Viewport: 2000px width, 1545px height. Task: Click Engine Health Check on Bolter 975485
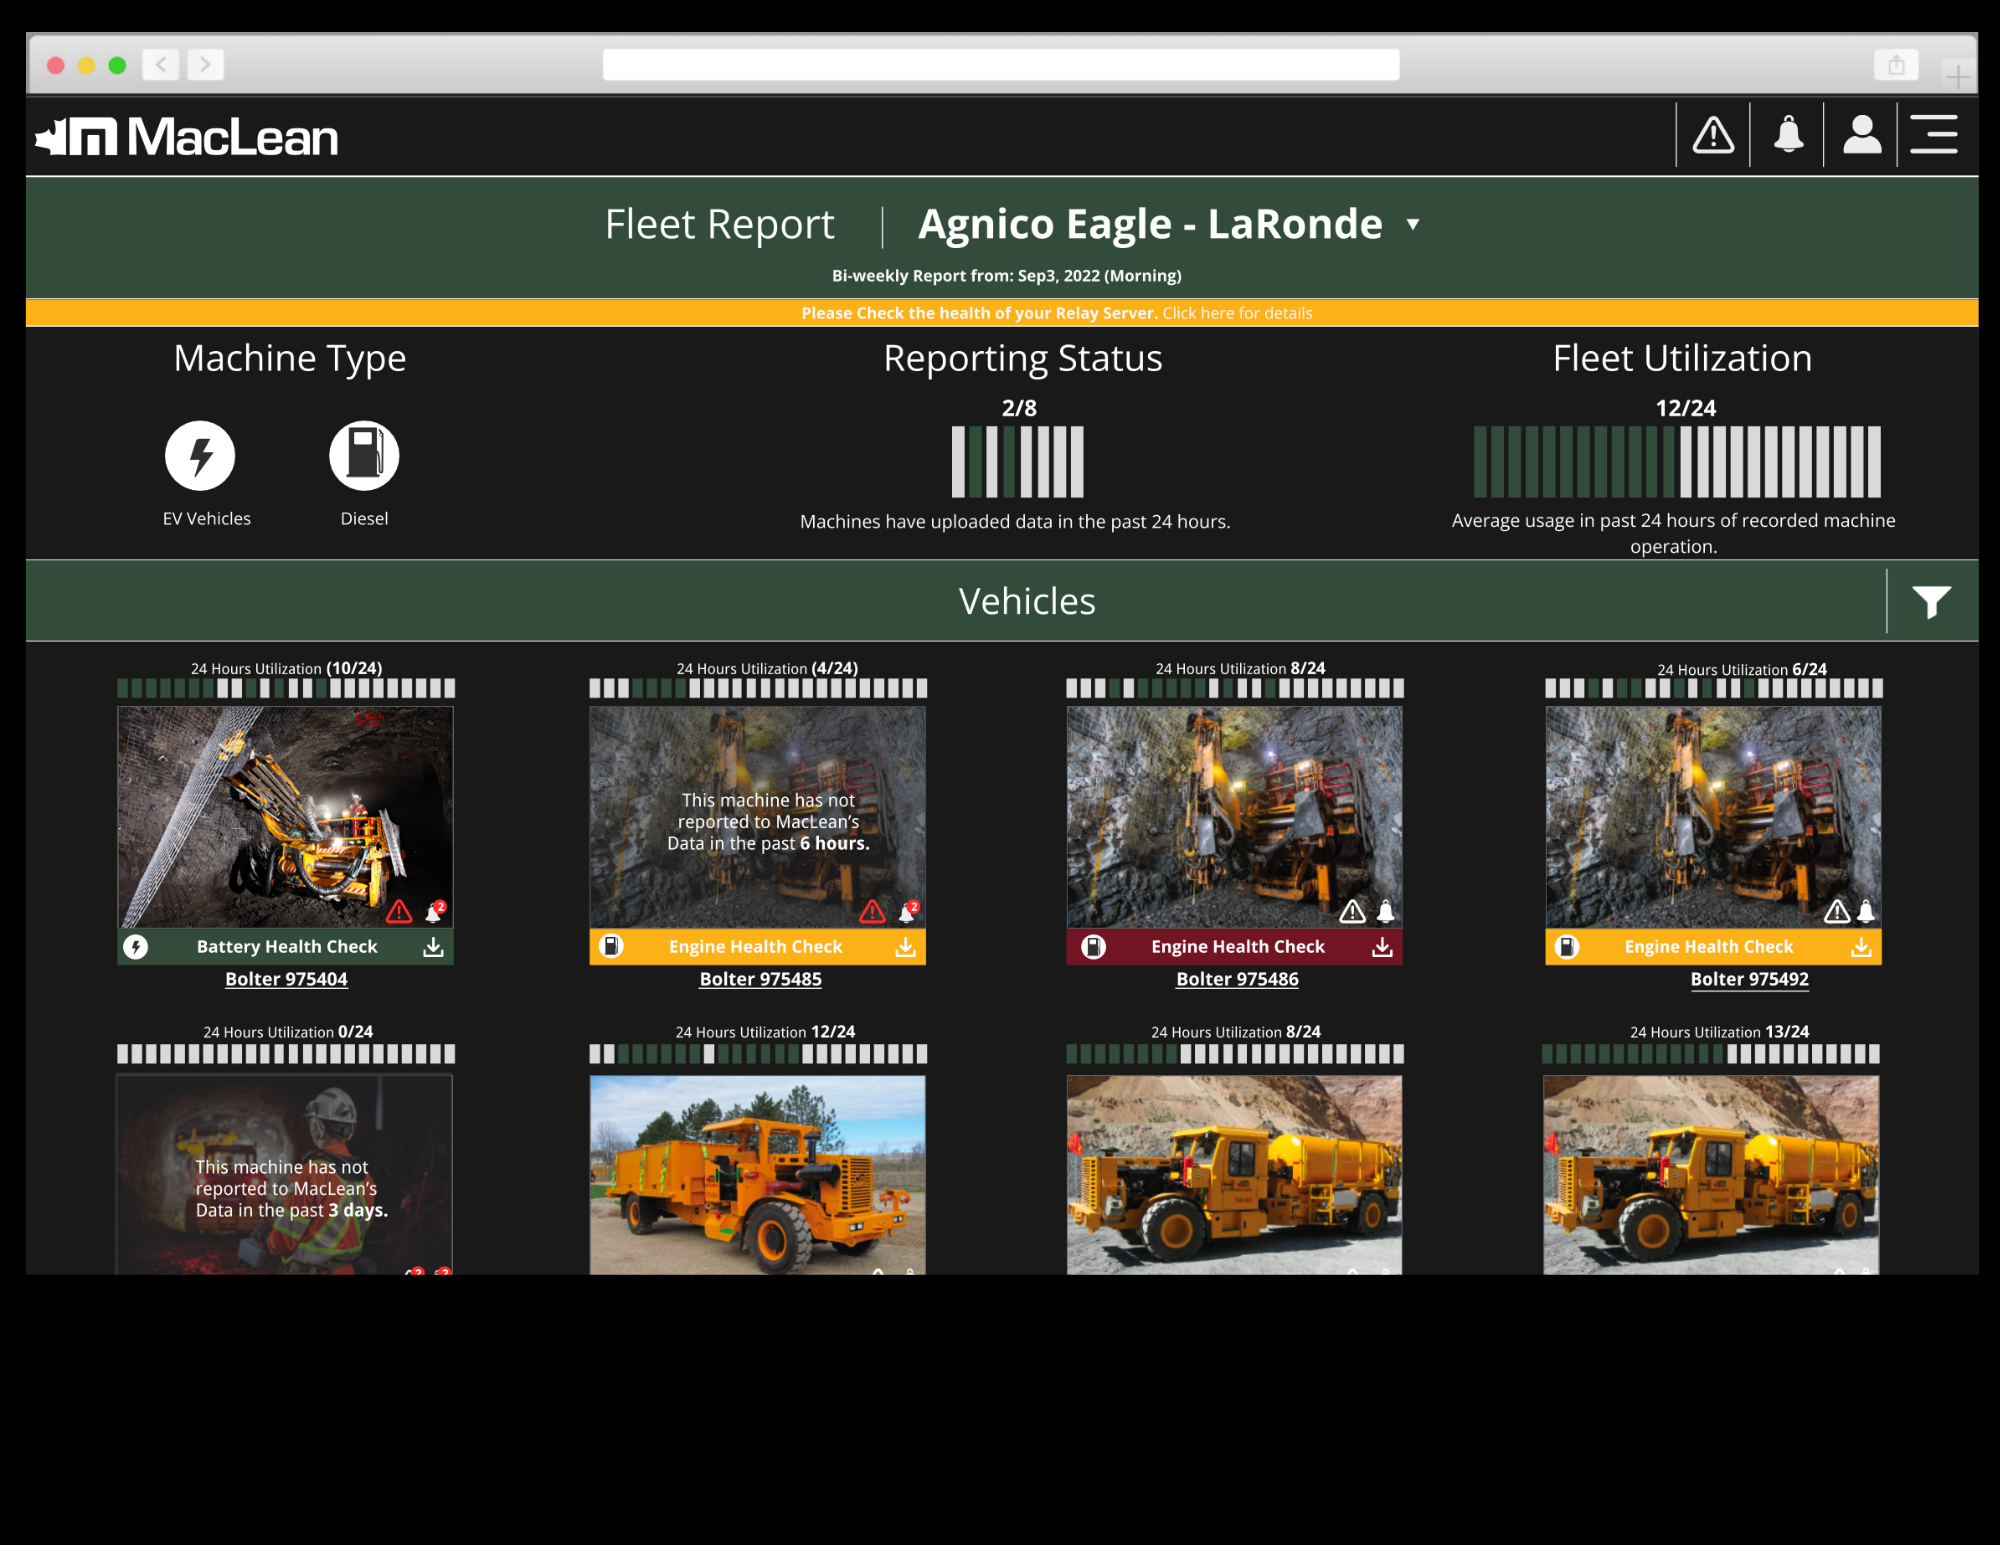point(755,947)
